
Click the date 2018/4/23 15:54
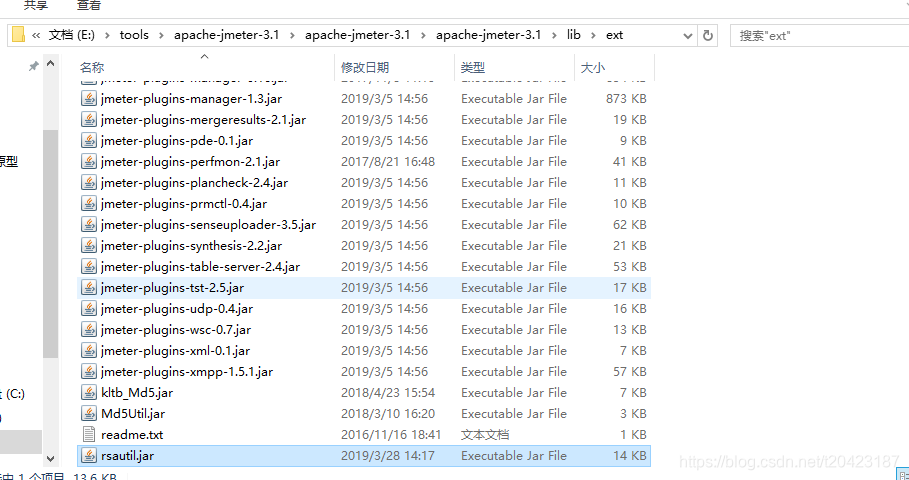pos(388,392)
